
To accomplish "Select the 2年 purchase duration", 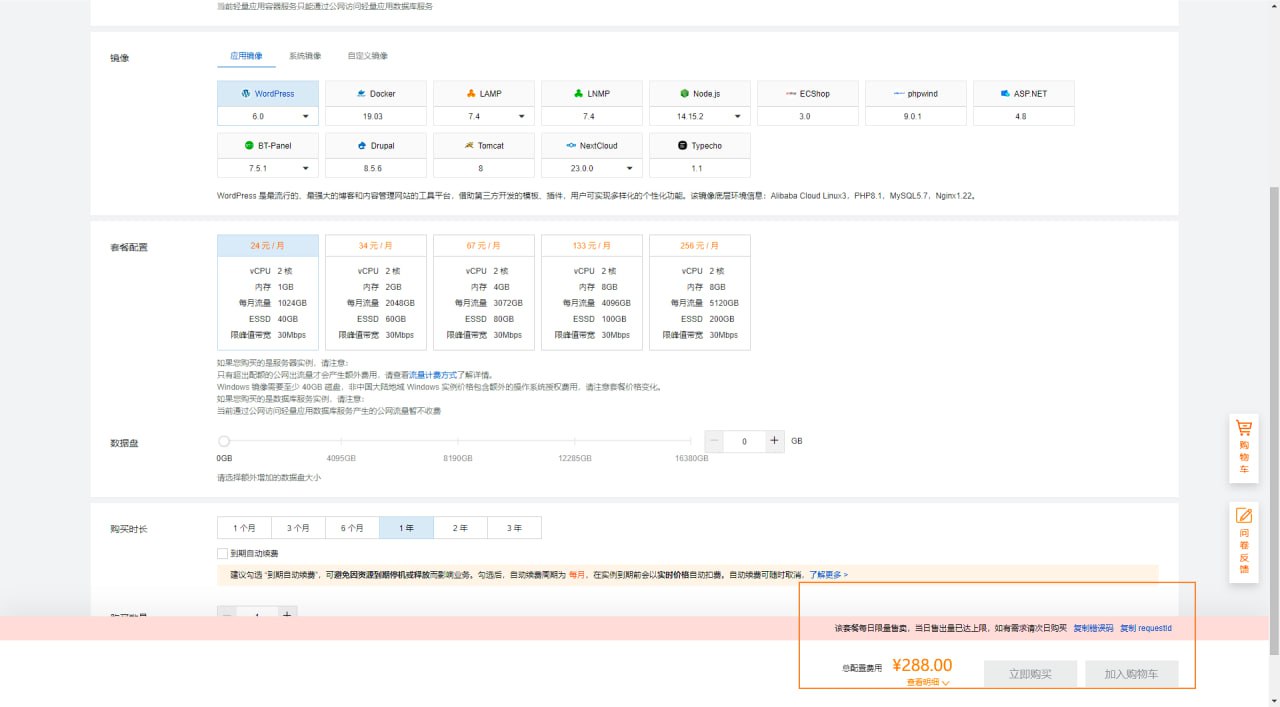I will point(460,528).
